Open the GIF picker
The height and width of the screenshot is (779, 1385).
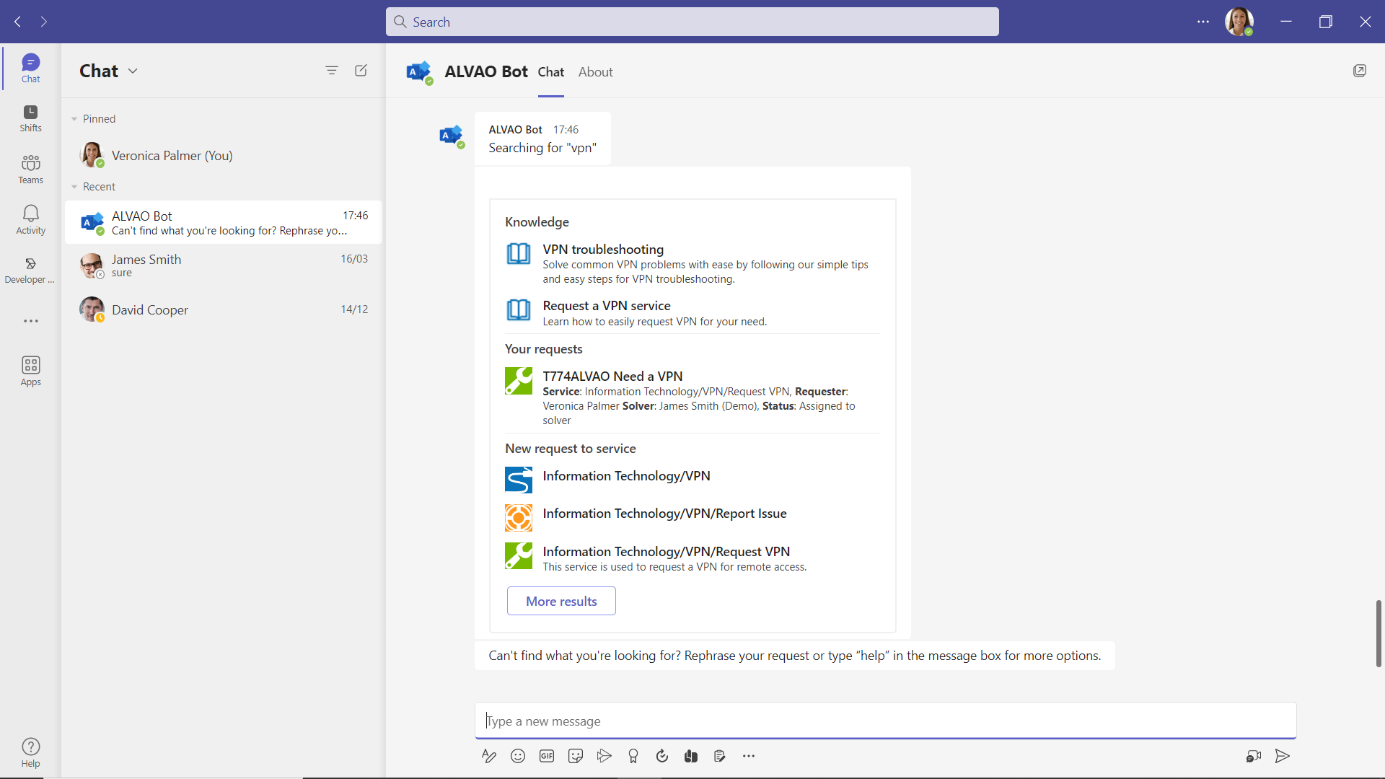(547, 756)
